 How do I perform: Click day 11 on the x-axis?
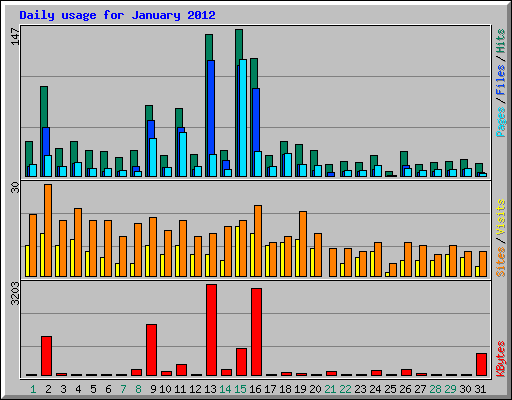pyautogui.click(x=180, y=389)
